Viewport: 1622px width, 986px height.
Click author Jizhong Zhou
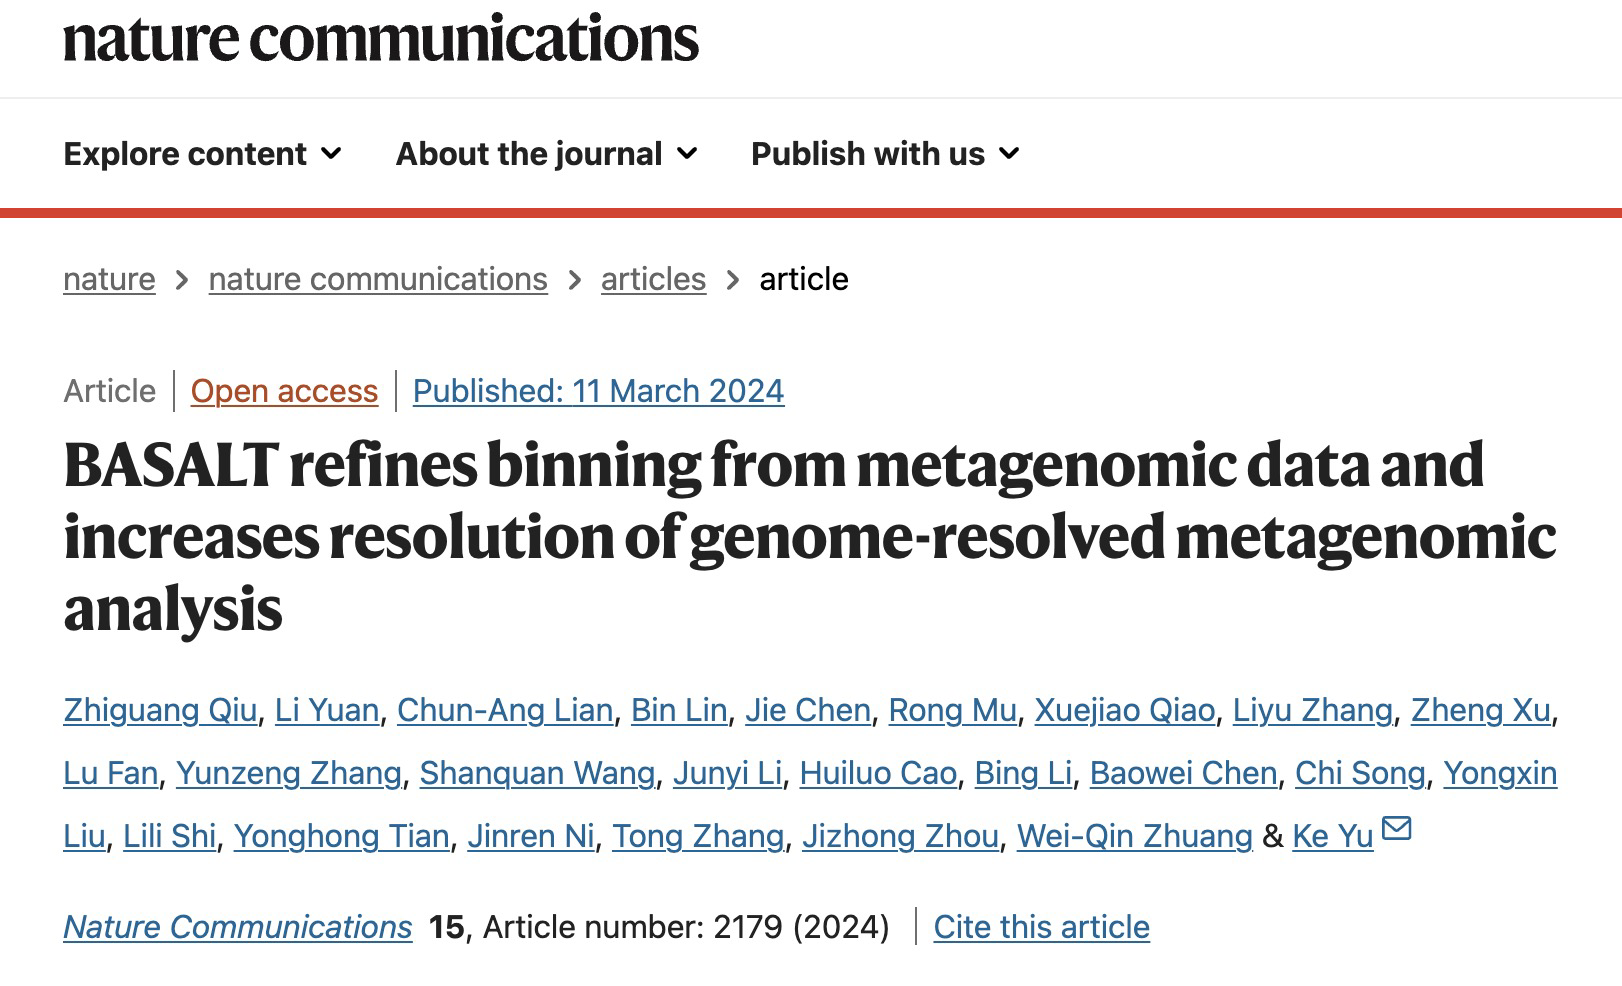tap(900, 836)
